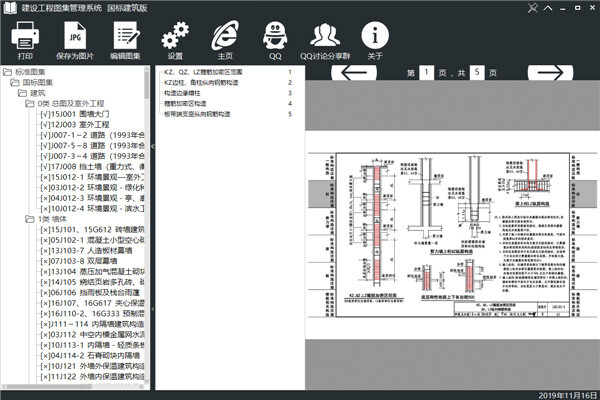This screenshot has height=400, width=600.
Task: Select 03J012-2 环境景观 atlas
Action: coord(92,188)
